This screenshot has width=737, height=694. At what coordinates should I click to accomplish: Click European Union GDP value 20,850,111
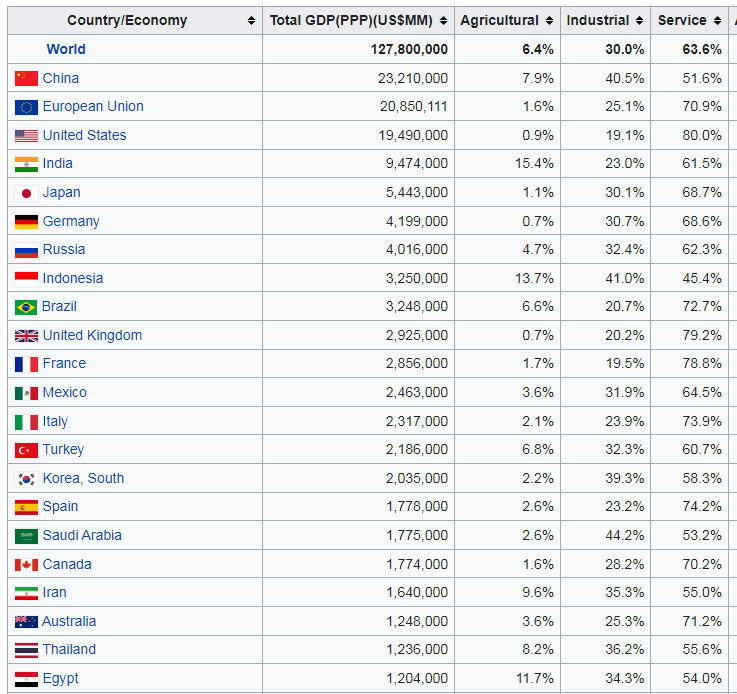click(x=414, y=107)
